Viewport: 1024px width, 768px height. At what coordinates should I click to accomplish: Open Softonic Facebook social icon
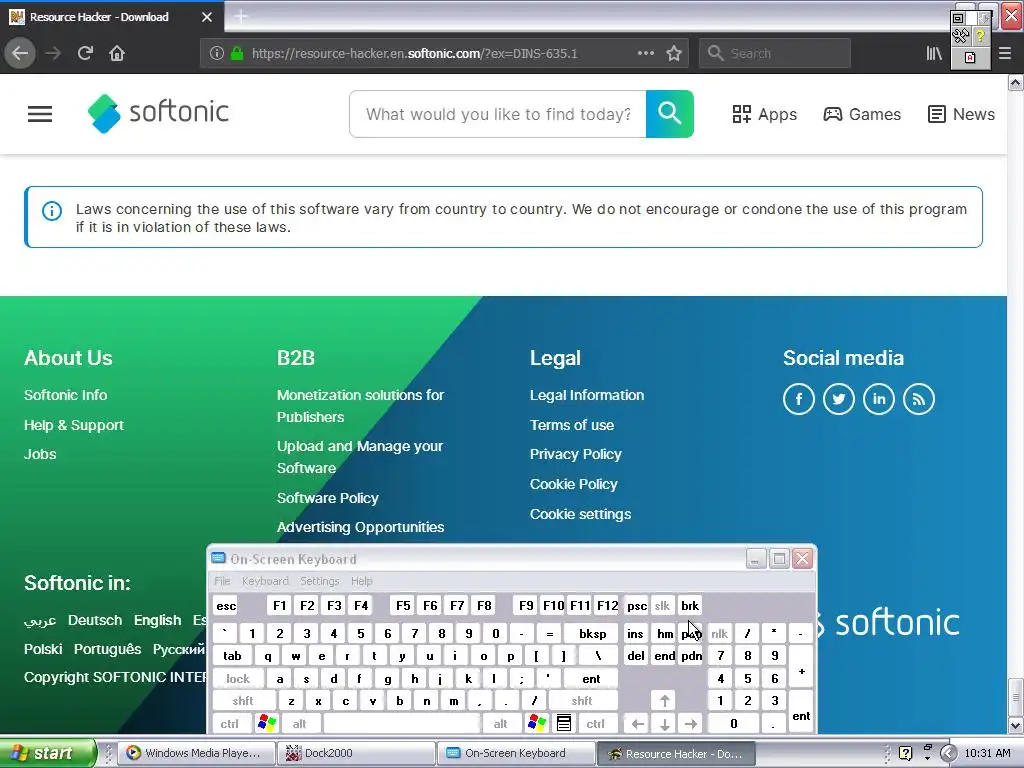[799, 399]
